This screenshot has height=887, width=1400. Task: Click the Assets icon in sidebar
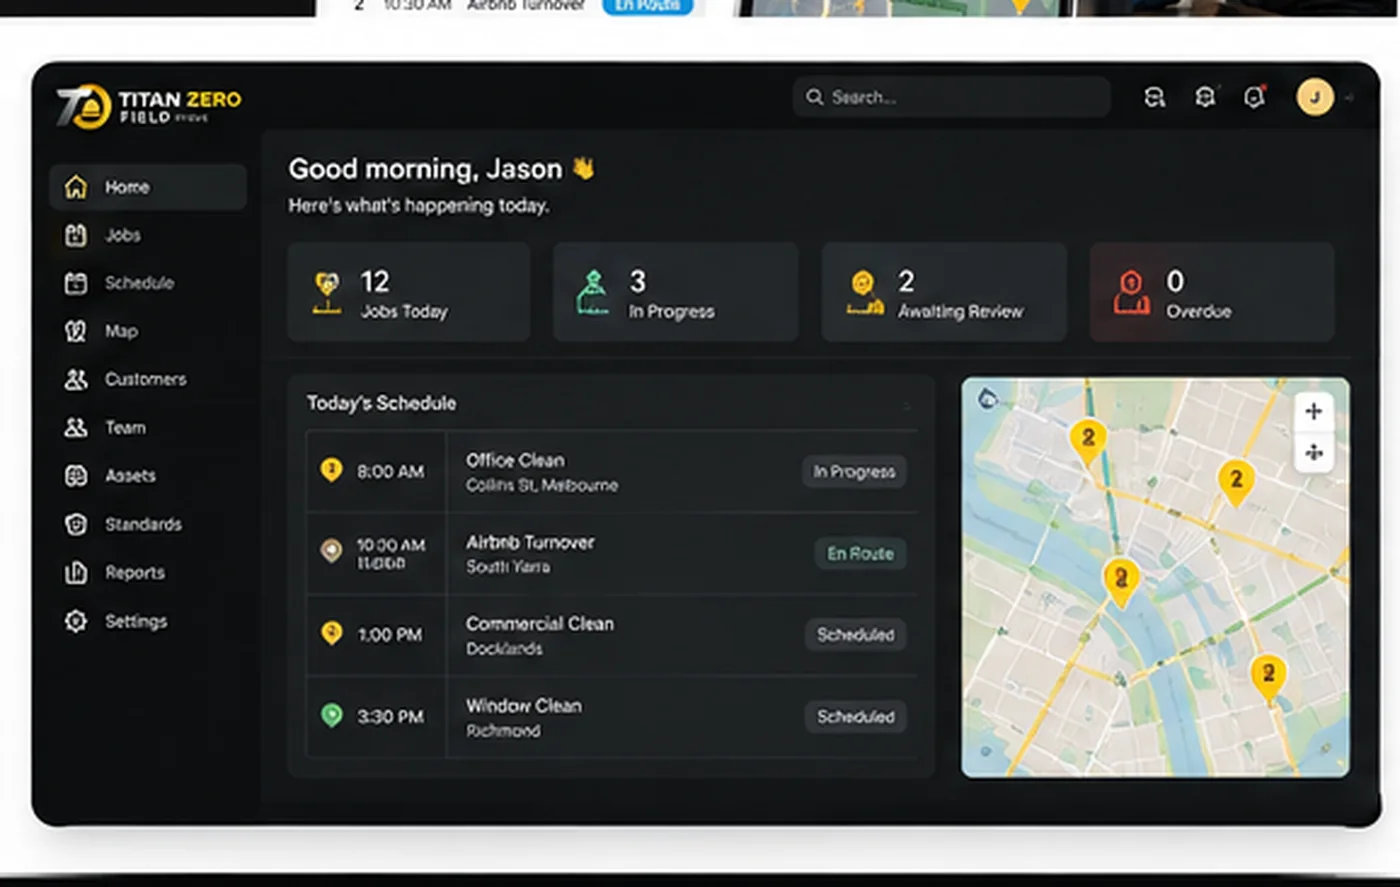[x=76, y=476]
